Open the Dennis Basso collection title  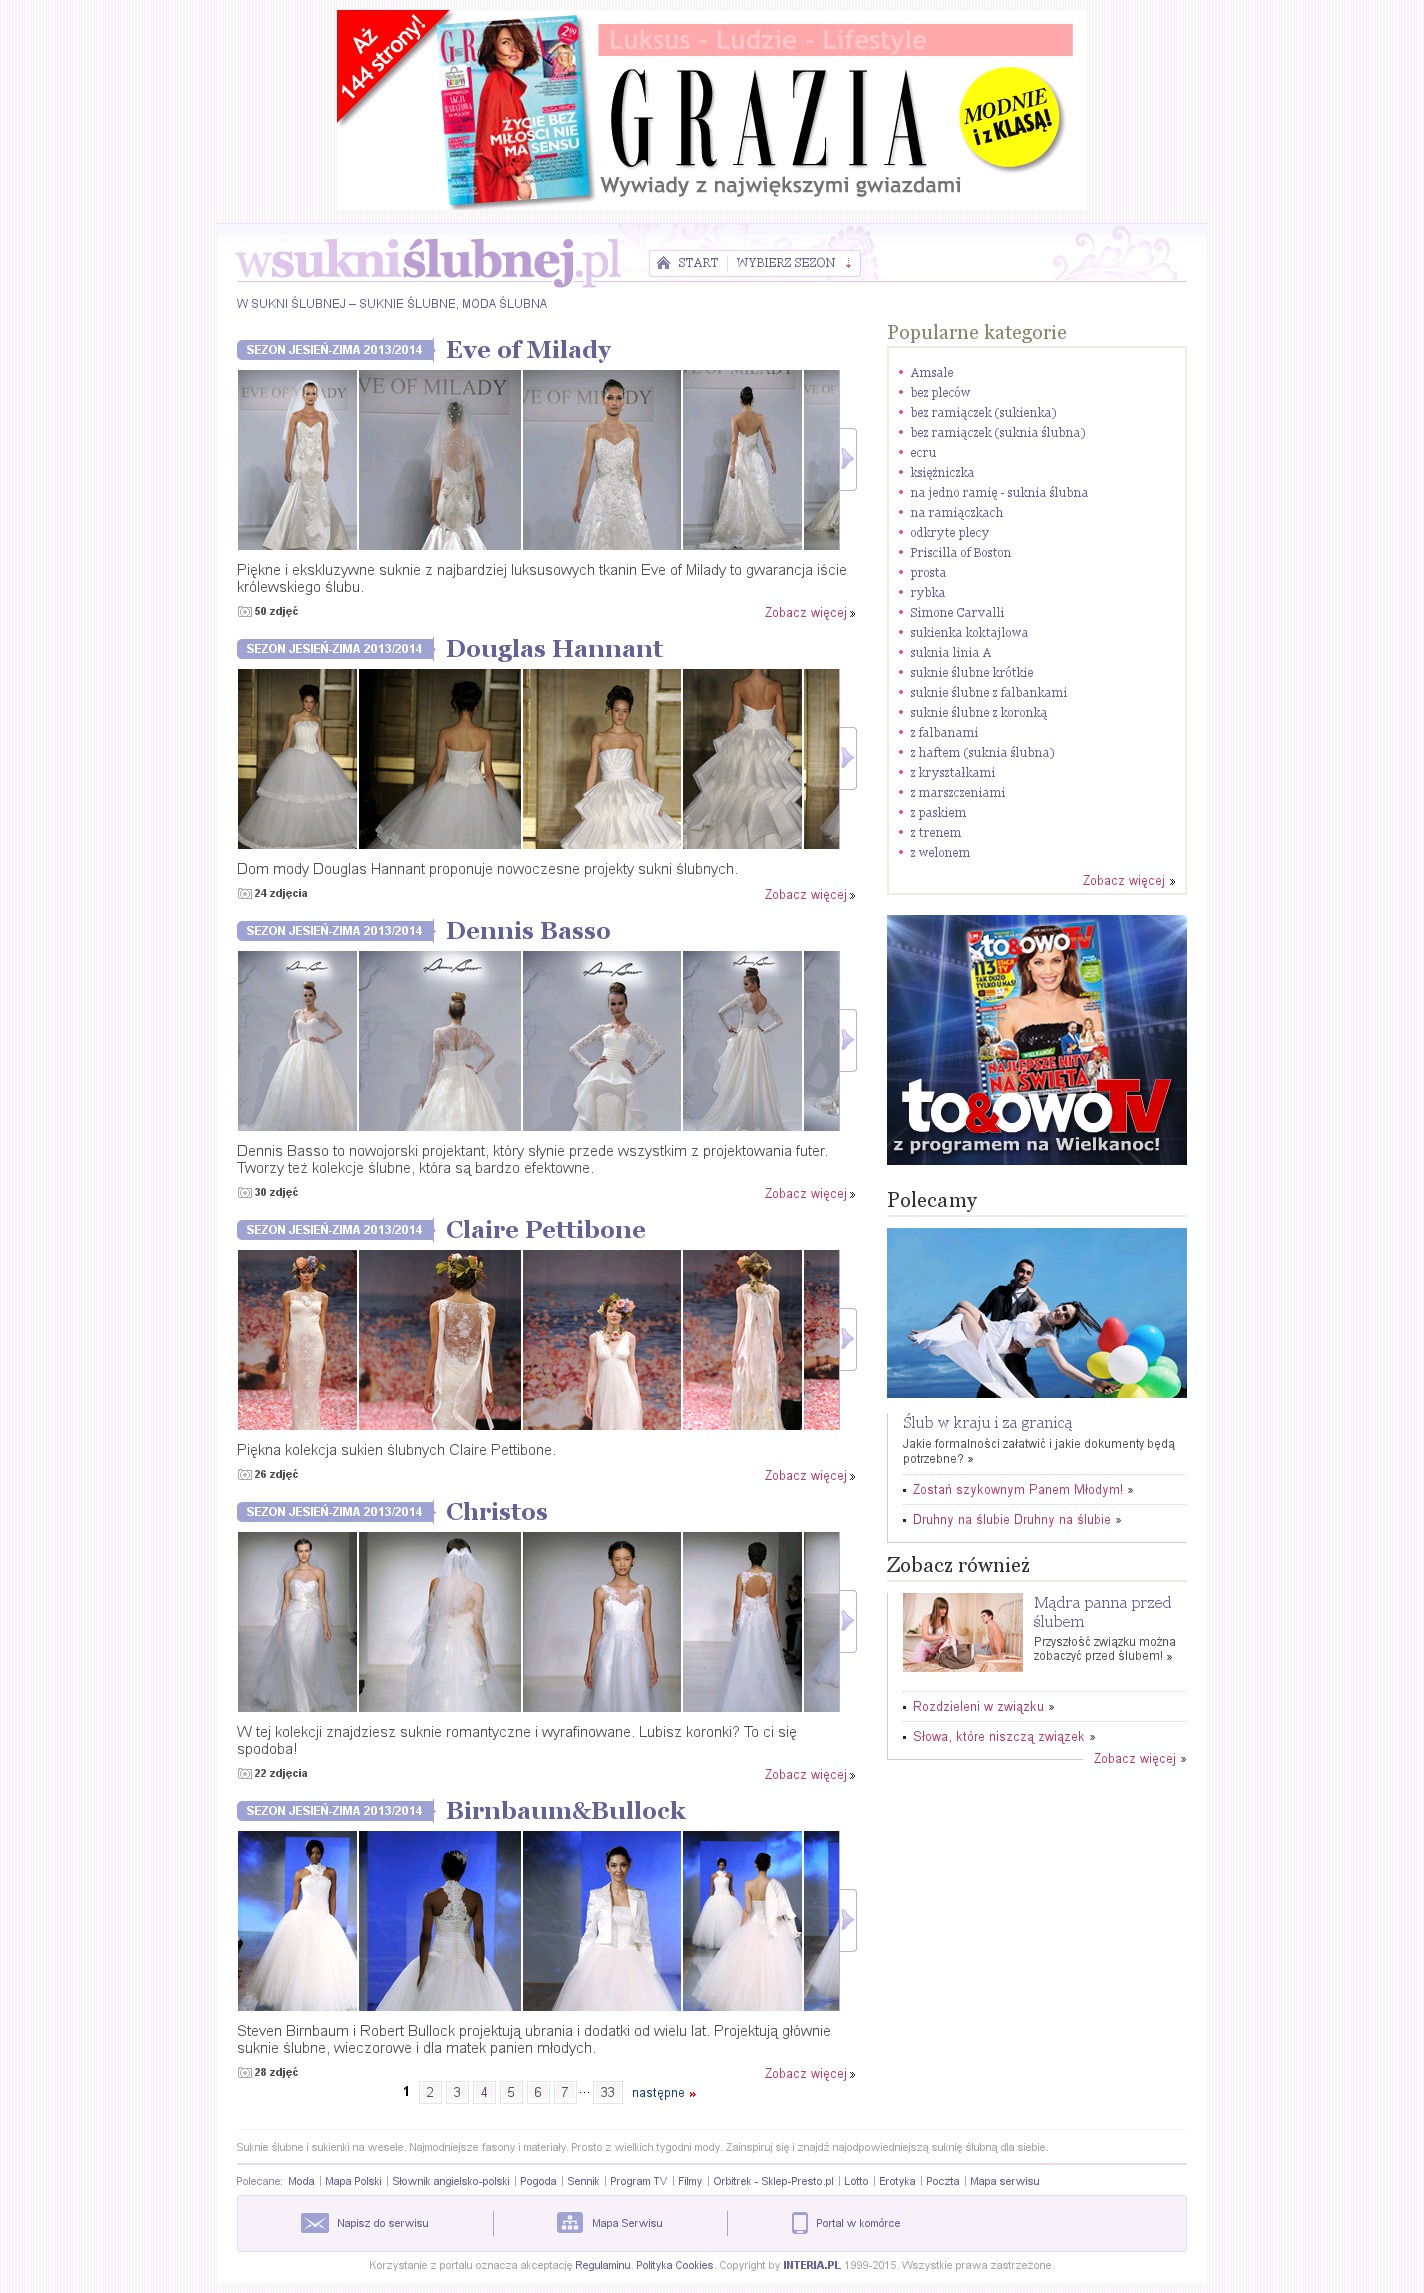pos(528,931)
